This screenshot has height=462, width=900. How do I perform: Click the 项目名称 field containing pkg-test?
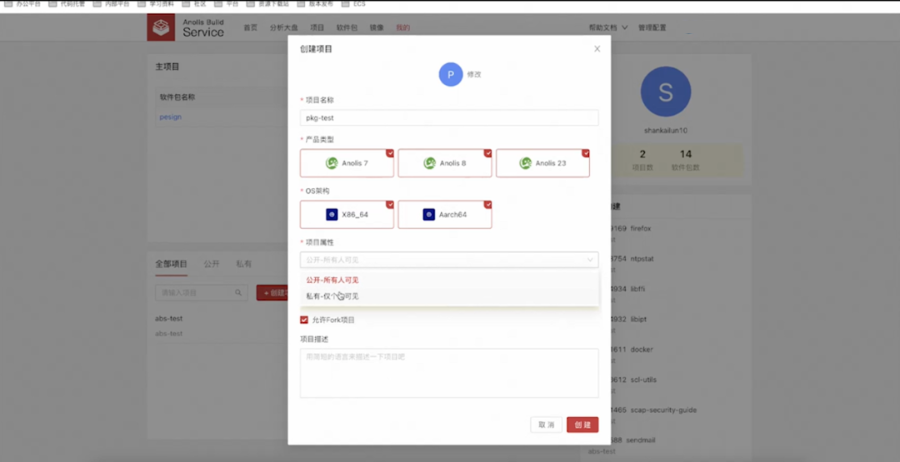click(449, 118)
